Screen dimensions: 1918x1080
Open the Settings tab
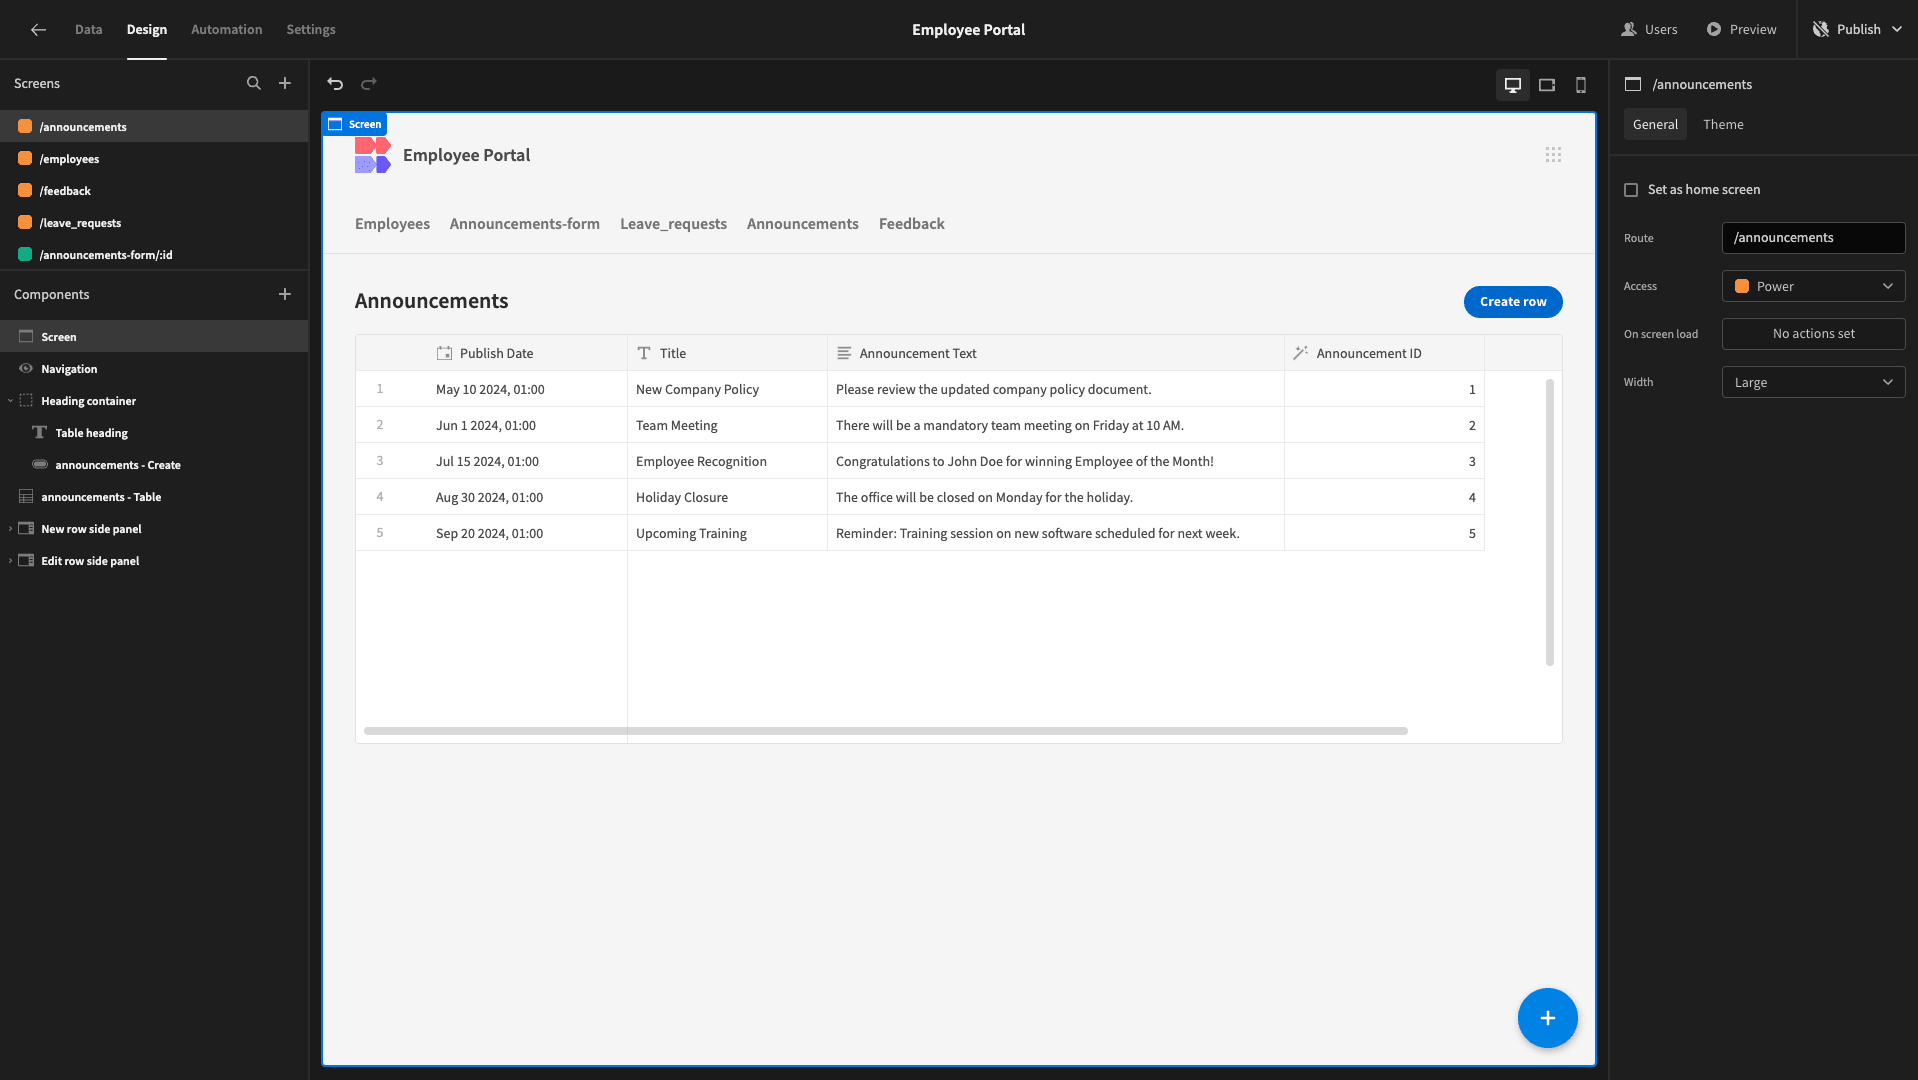point(311,30)
